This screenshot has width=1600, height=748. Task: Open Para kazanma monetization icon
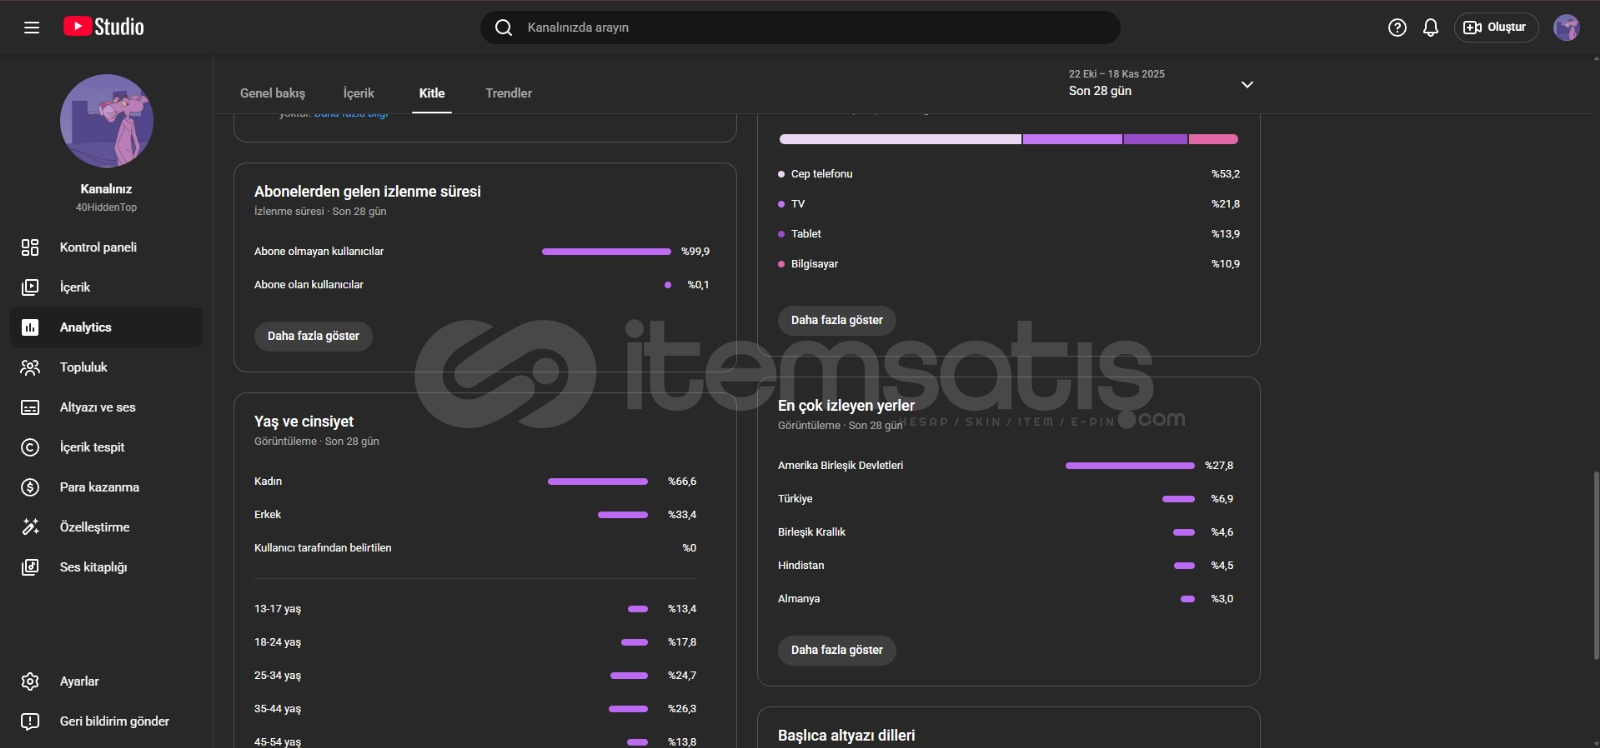30,487
